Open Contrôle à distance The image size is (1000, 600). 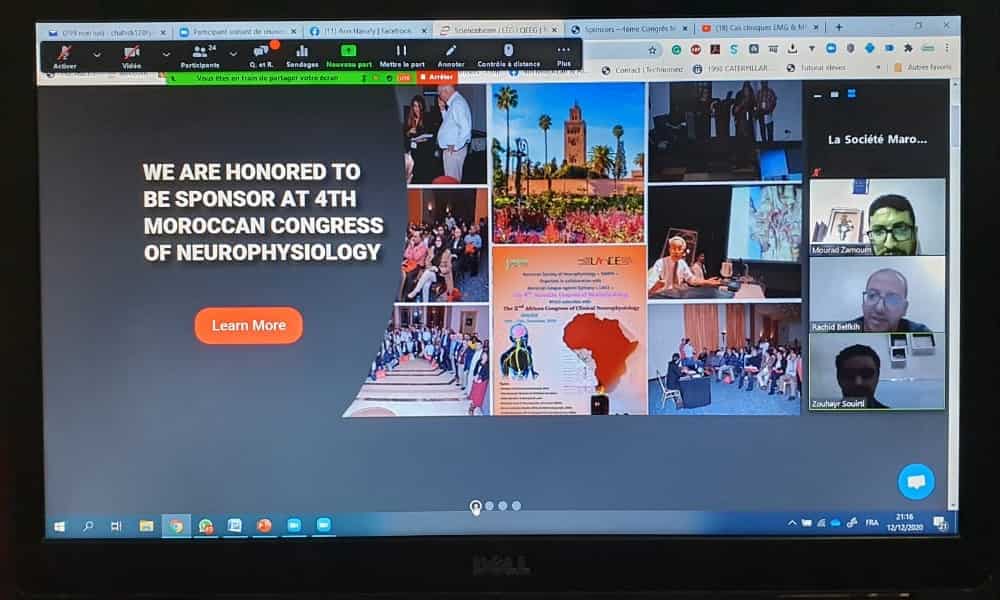[508, 54]
